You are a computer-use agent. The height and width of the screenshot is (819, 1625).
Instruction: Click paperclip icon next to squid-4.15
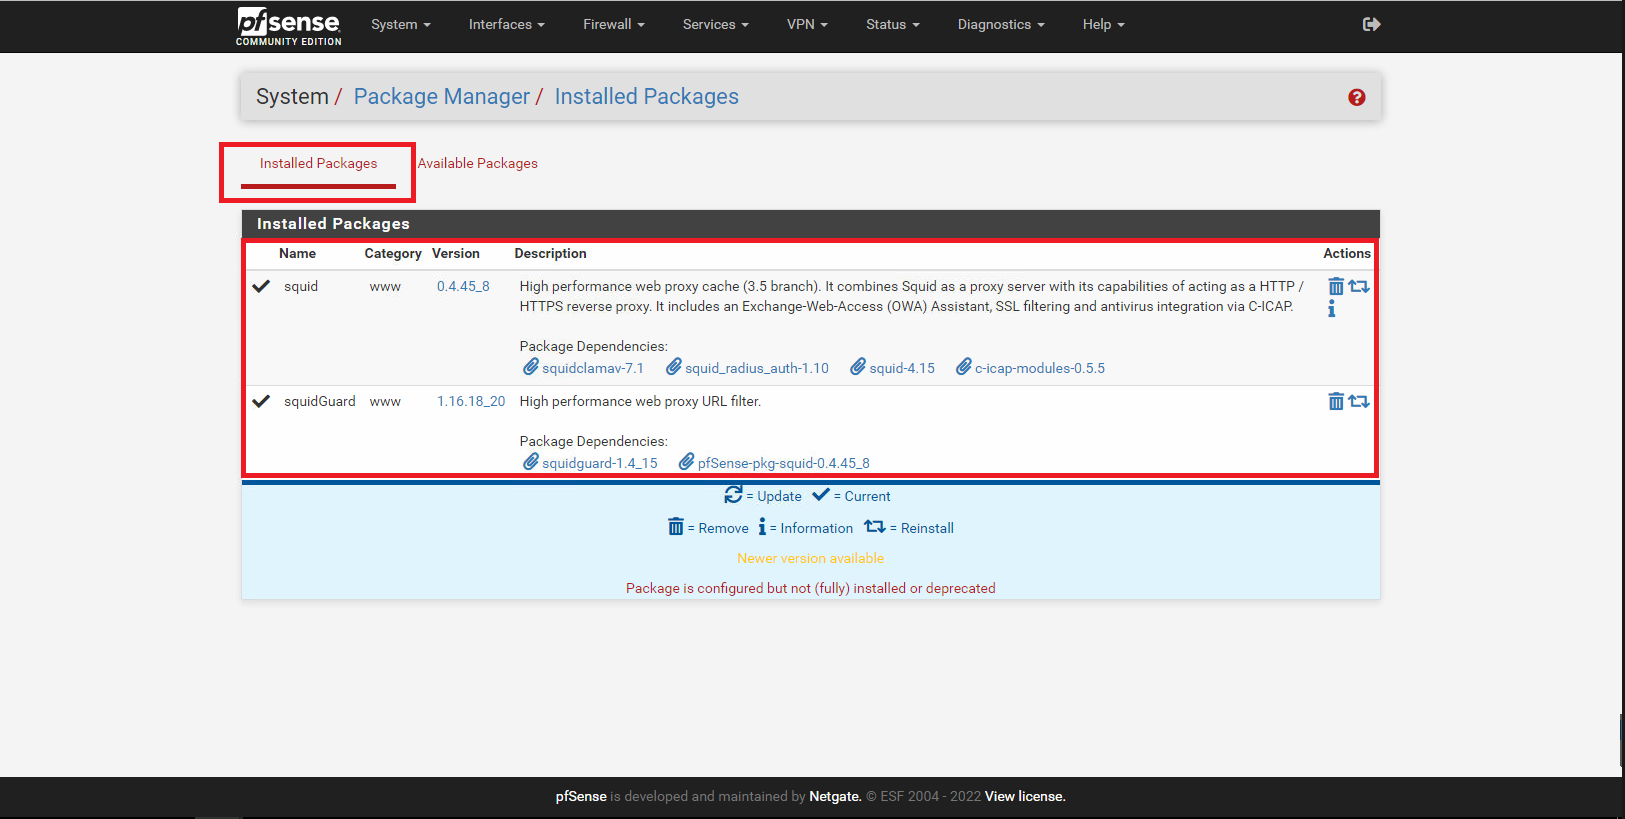click(x=858, y=367)
